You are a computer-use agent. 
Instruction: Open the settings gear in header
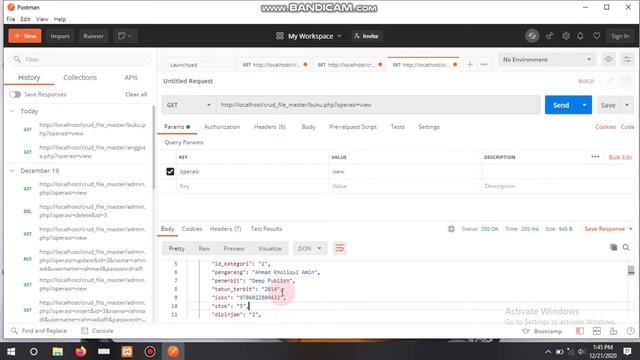click(x=566, y=36)
